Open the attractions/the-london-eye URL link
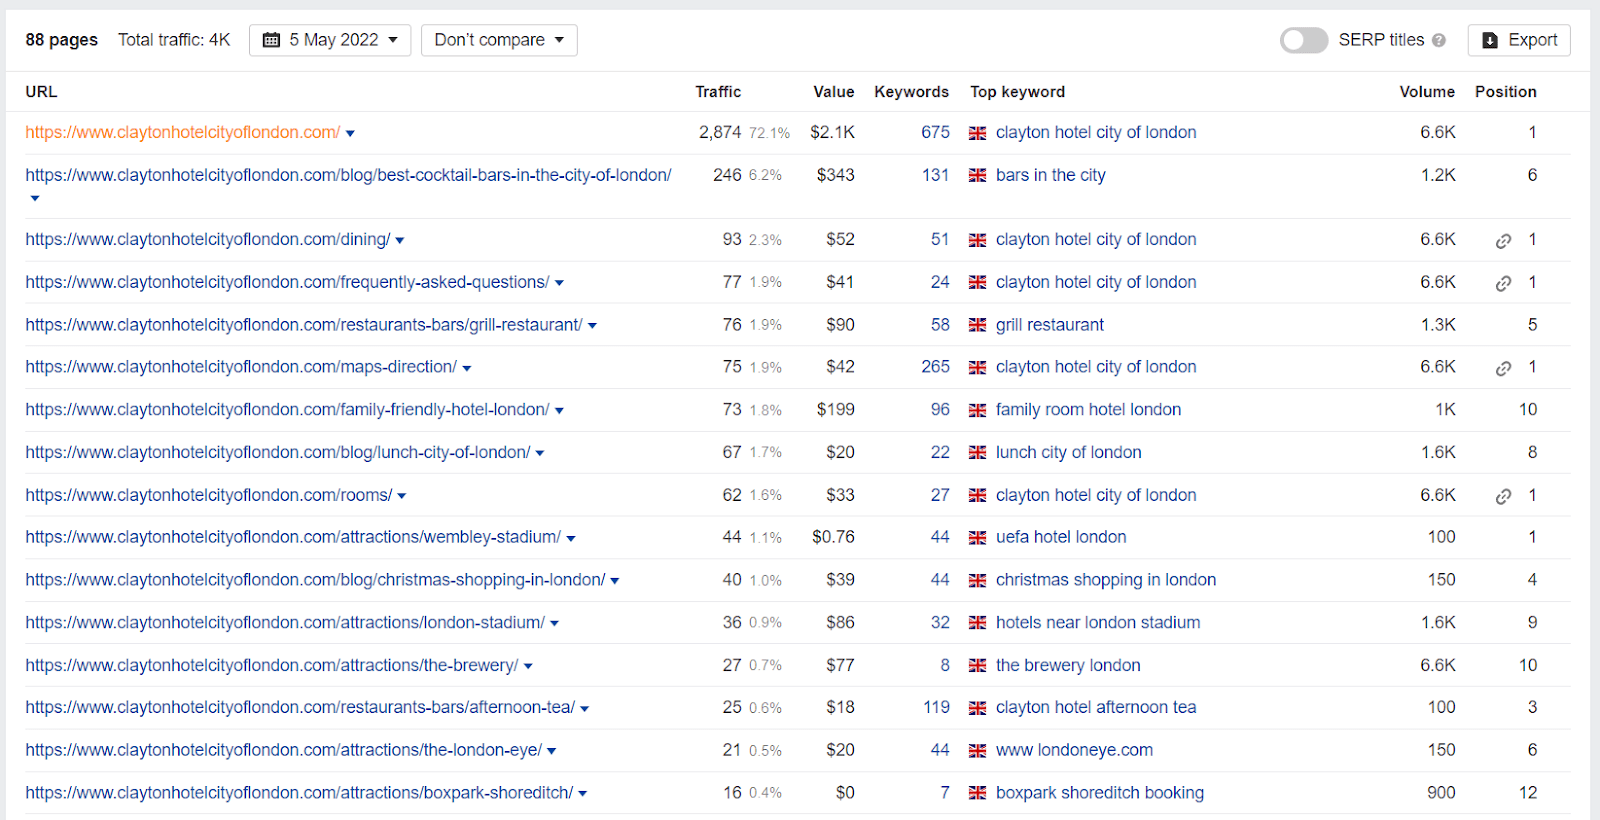 pyautogui.click(x=284, y=750)
